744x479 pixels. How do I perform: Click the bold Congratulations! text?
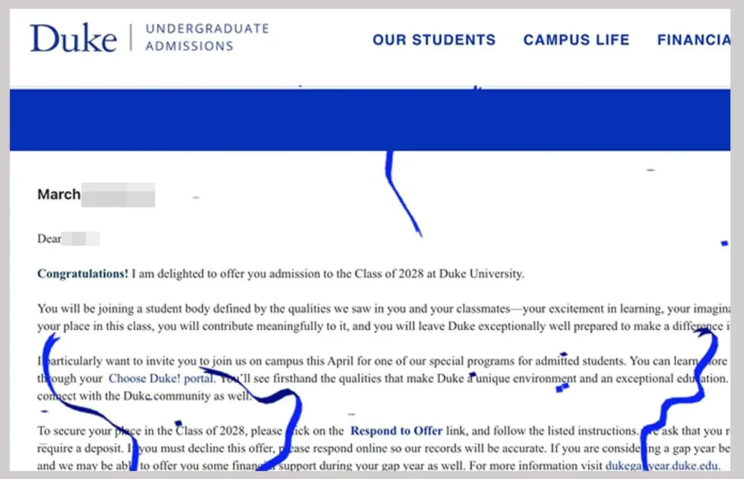(83, 274)
